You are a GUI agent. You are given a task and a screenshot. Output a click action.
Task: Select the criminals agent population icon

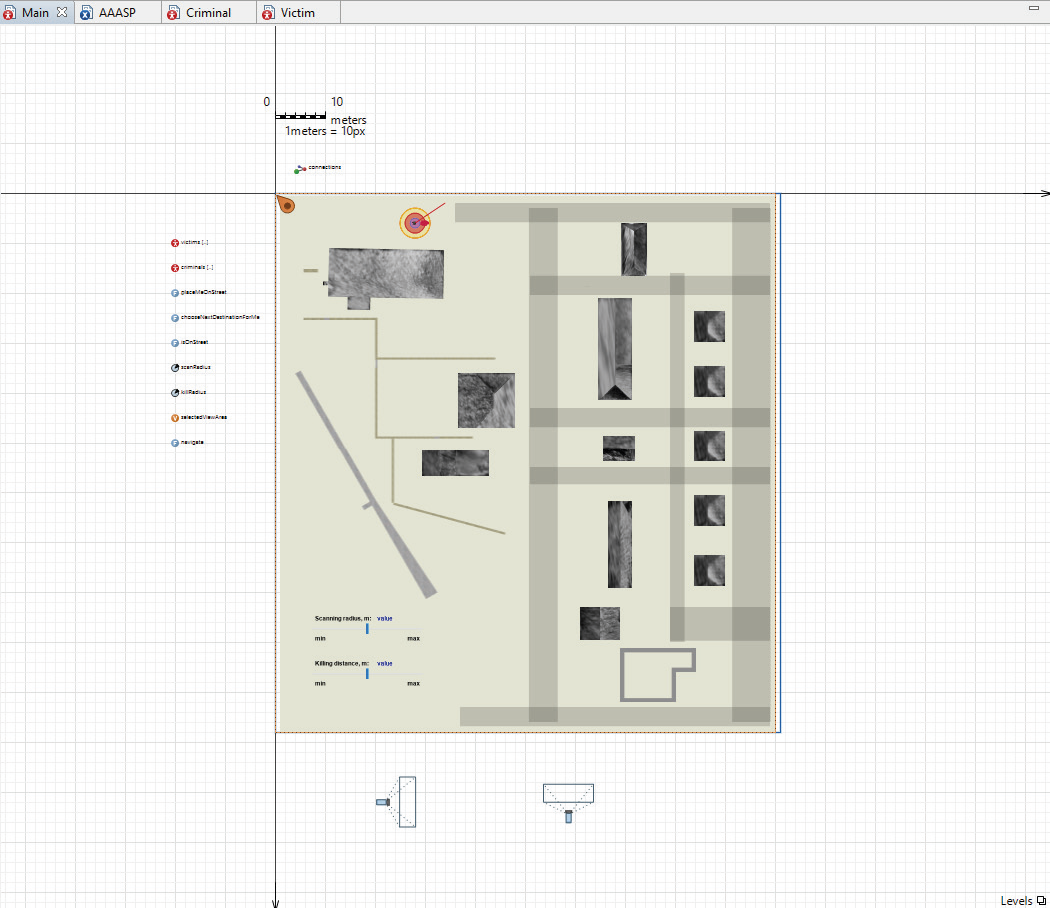pos(174,268)
